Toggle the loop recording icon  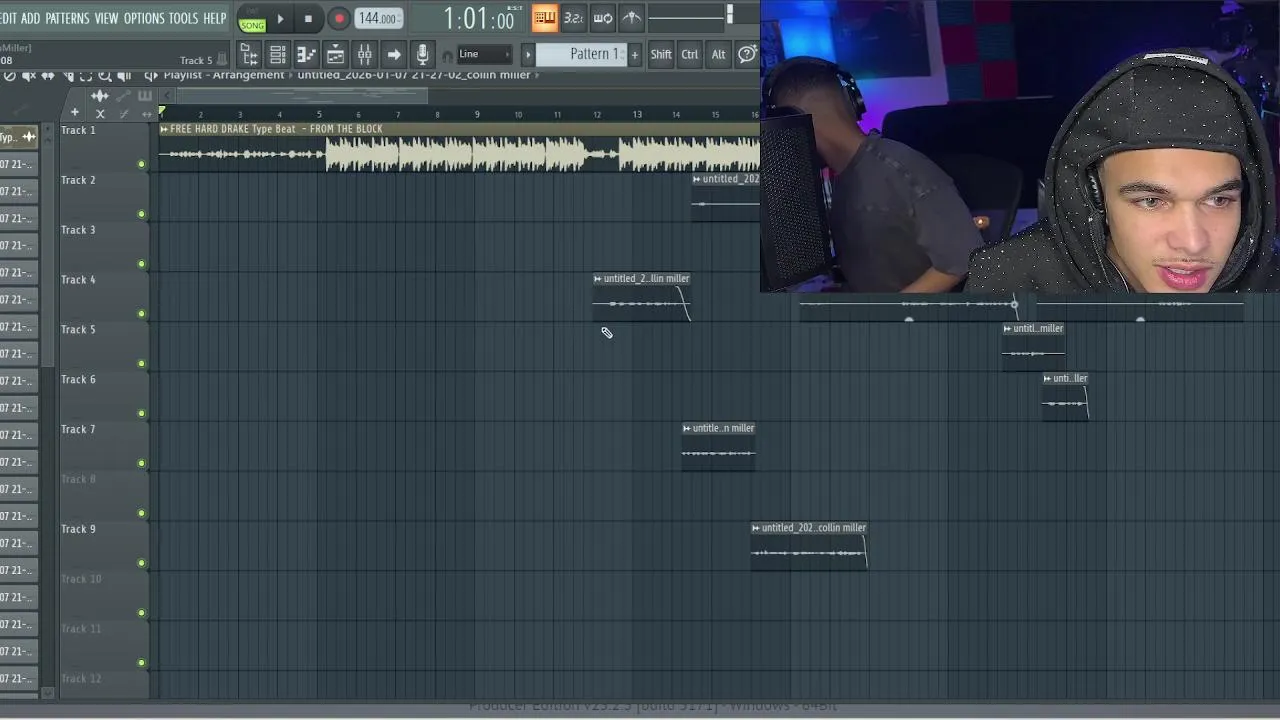point(603,18)
